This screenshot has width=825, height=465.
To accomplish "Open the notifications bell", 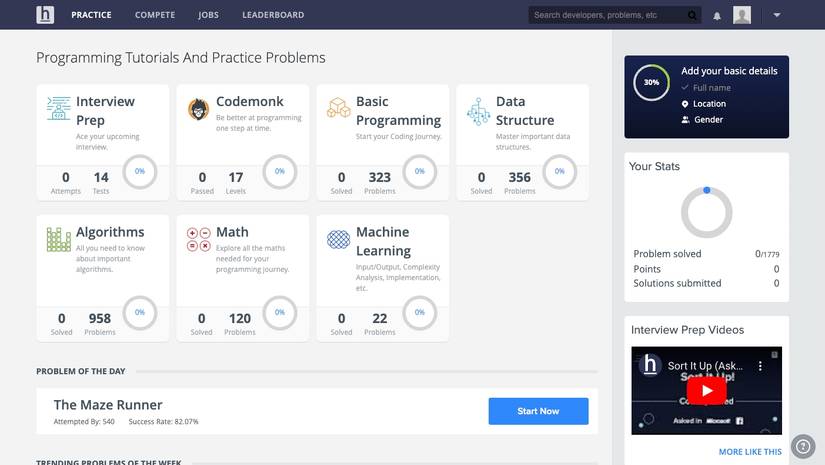I will 717,16.
